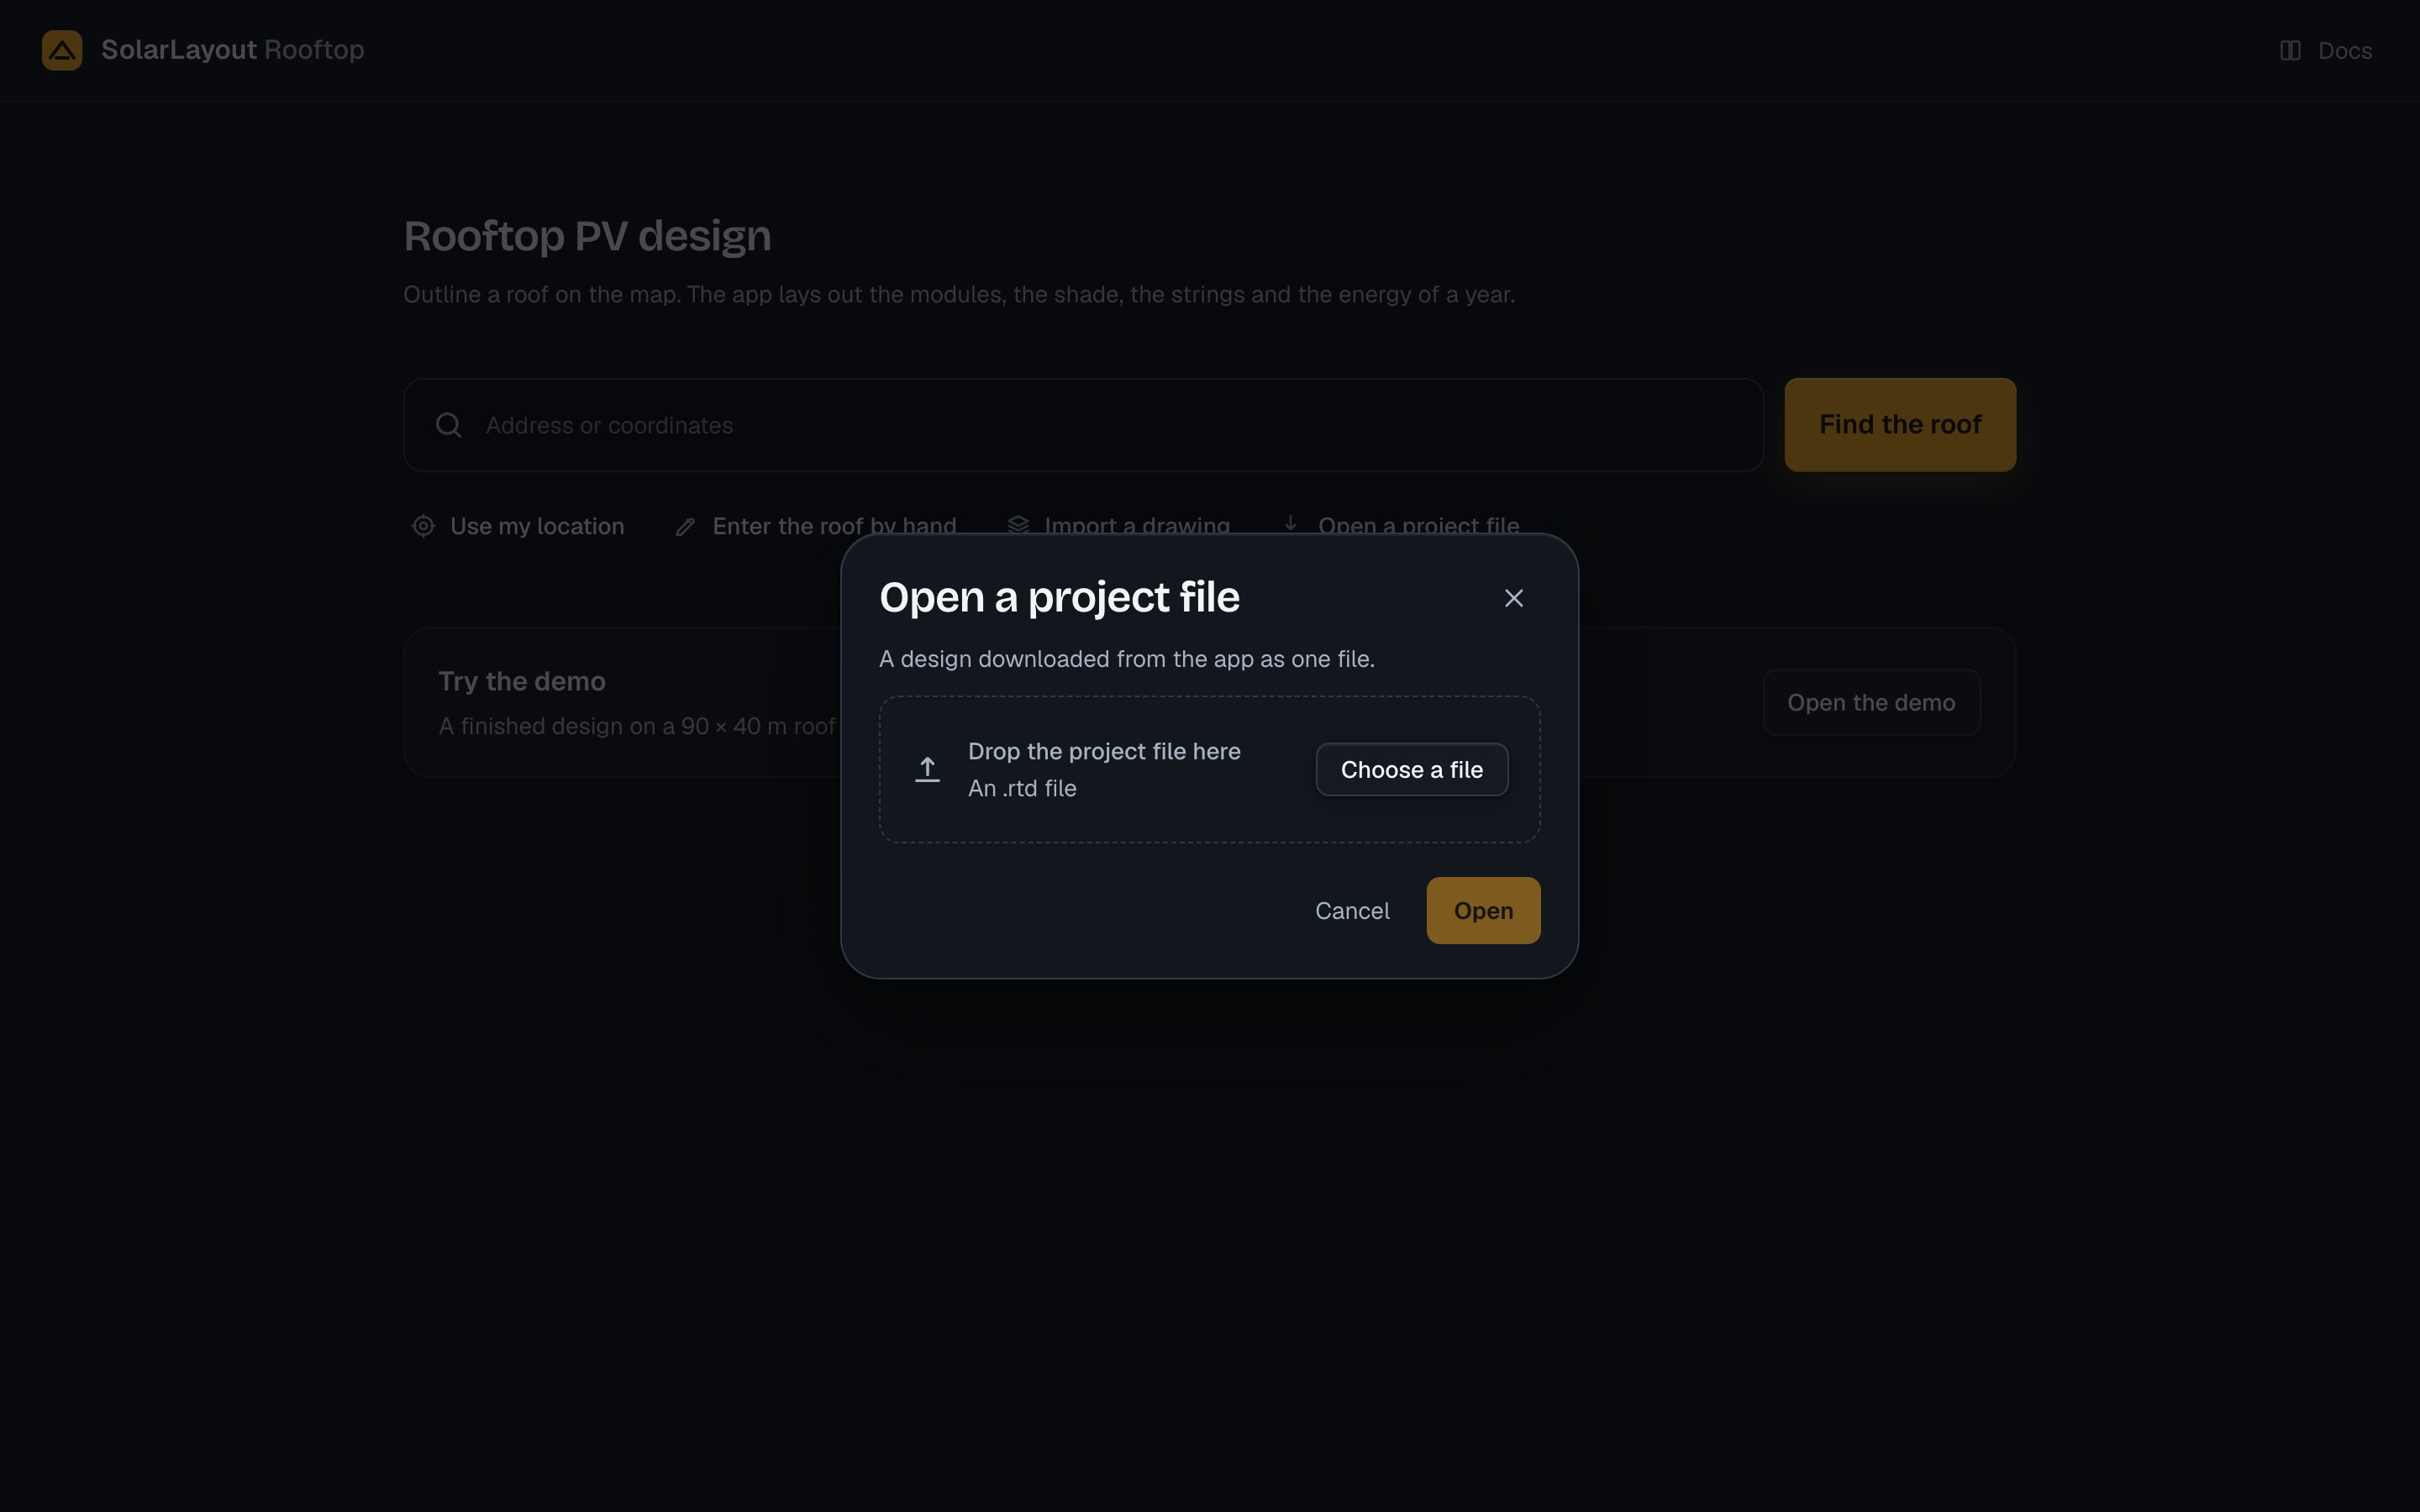This screenshot has width=2420, height=1512.
Task: Click the Rooftop PV design heading
Action: 587,236
